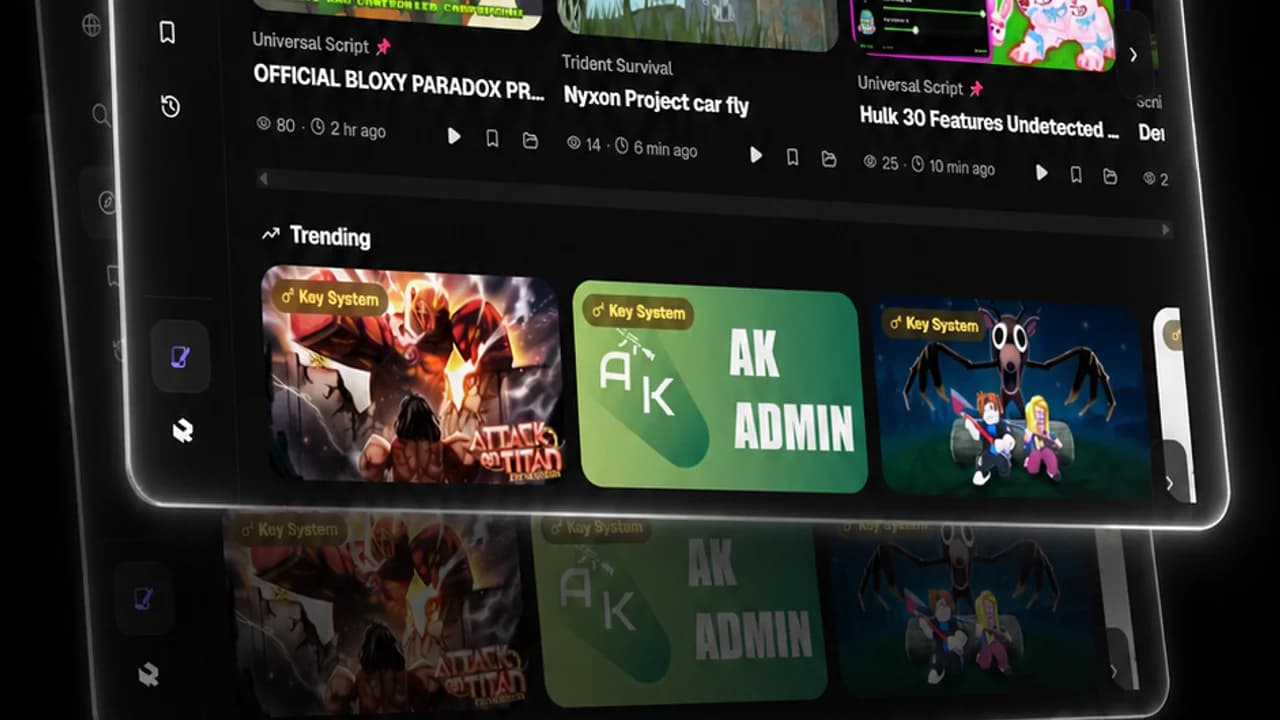Open the bookmarks icon in sidebar

point(167,32)
